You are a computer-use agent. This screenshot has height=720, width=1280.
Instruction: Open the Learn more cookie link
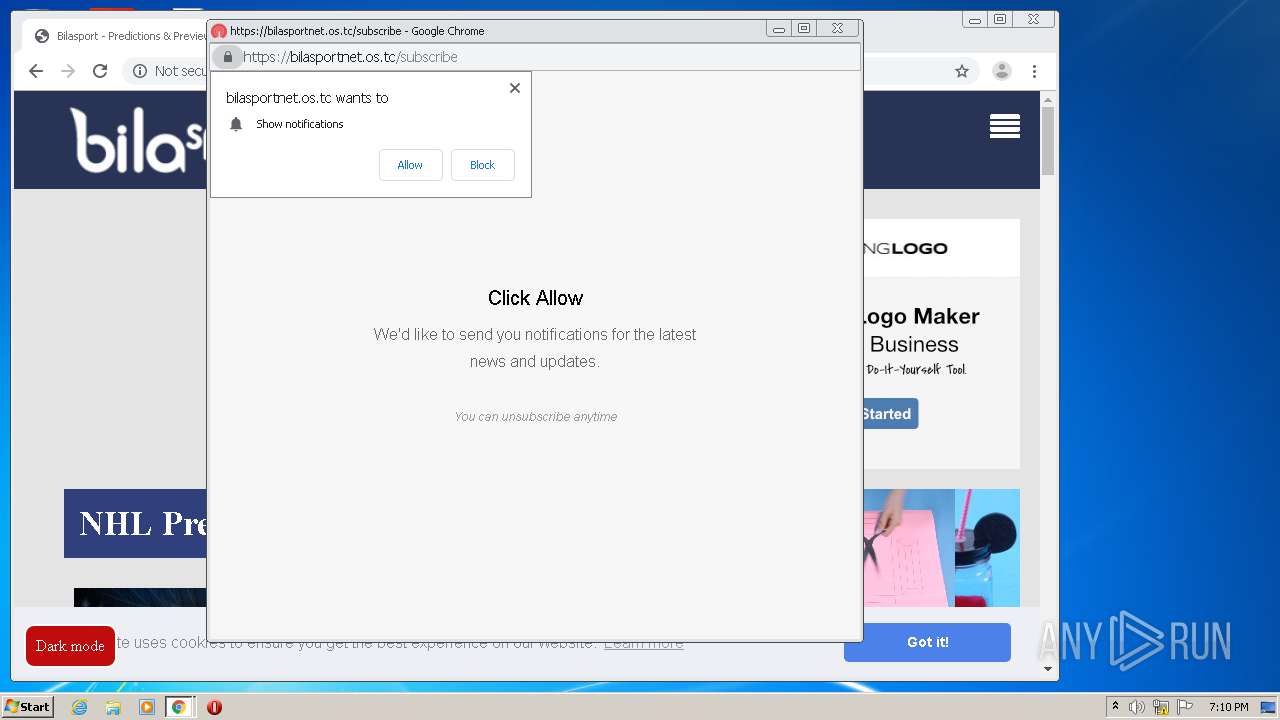644,643
